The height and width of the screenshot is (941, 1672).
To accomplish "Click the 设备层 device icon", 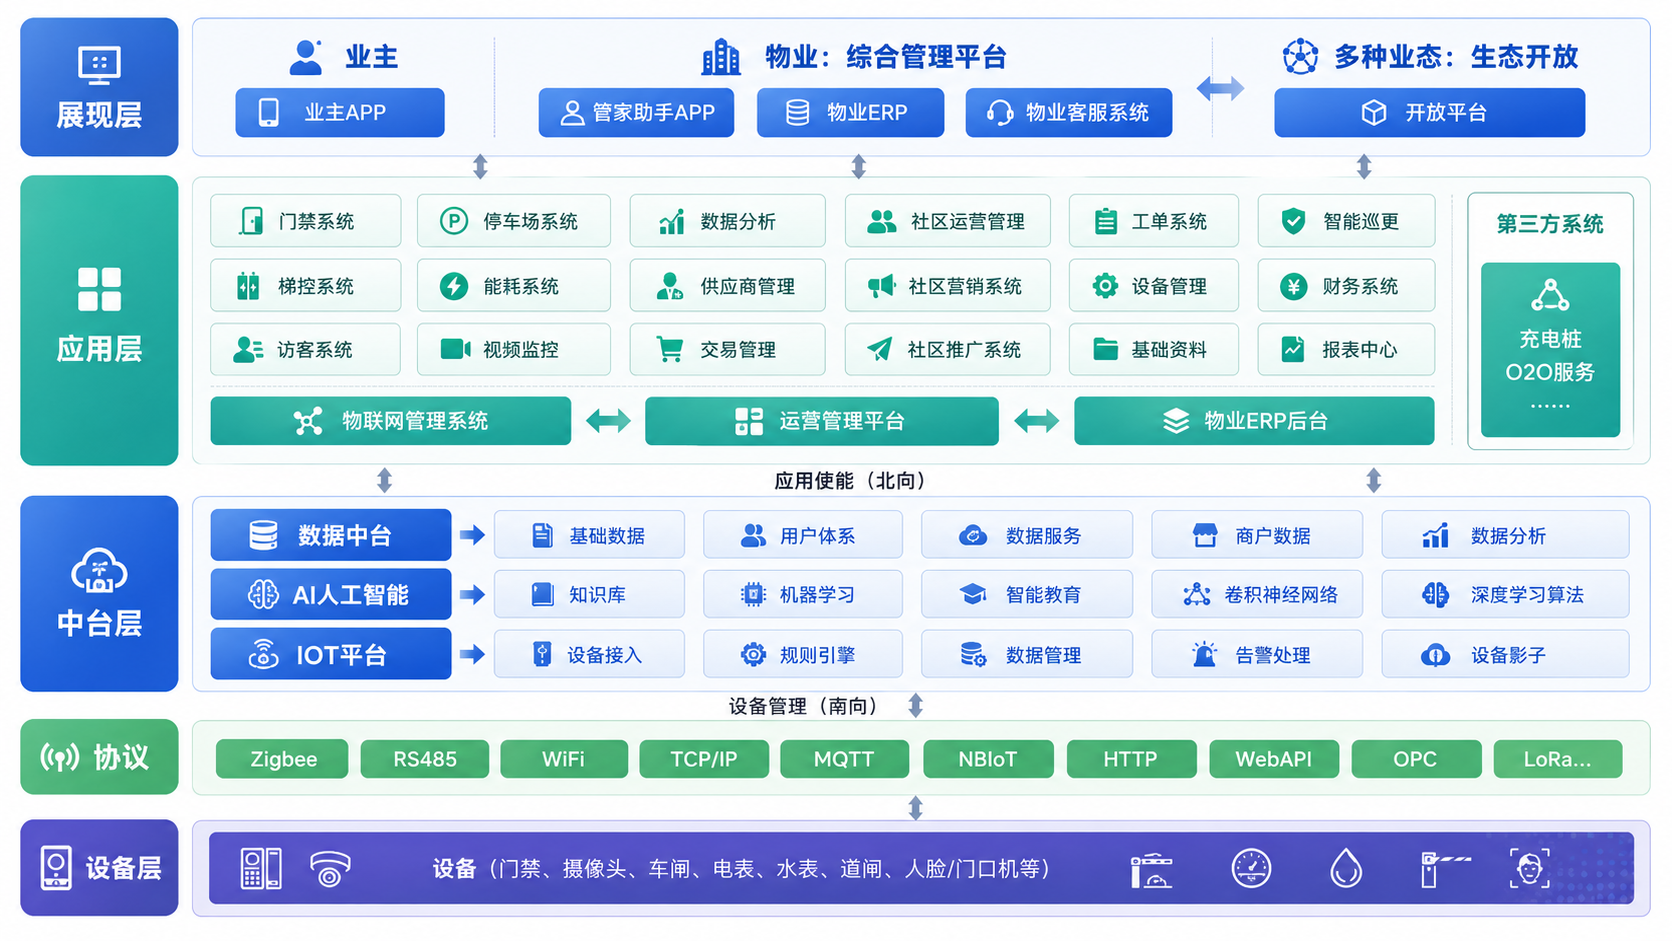I will pos(56,868).
